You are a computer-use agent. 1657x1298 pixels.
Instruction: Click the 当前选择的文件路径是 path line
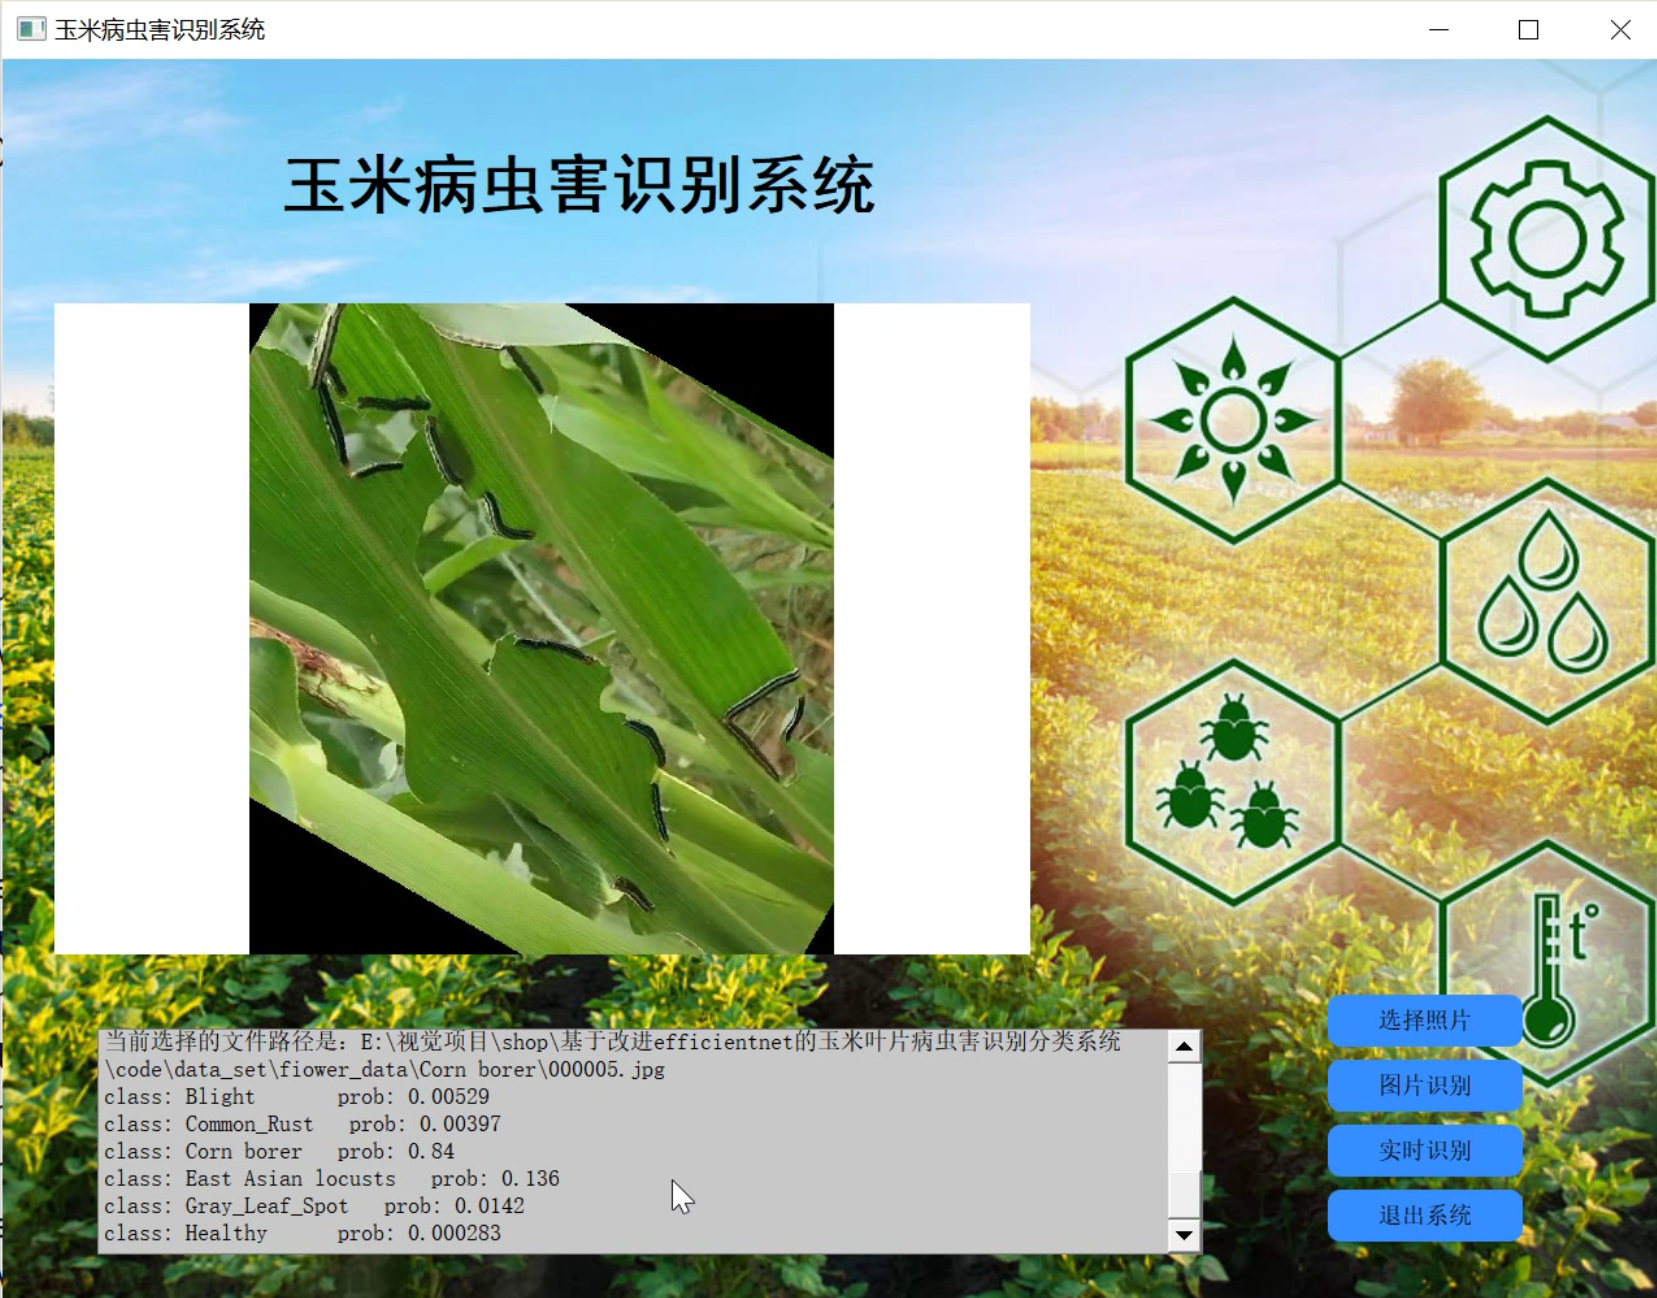click(612, 1042)
